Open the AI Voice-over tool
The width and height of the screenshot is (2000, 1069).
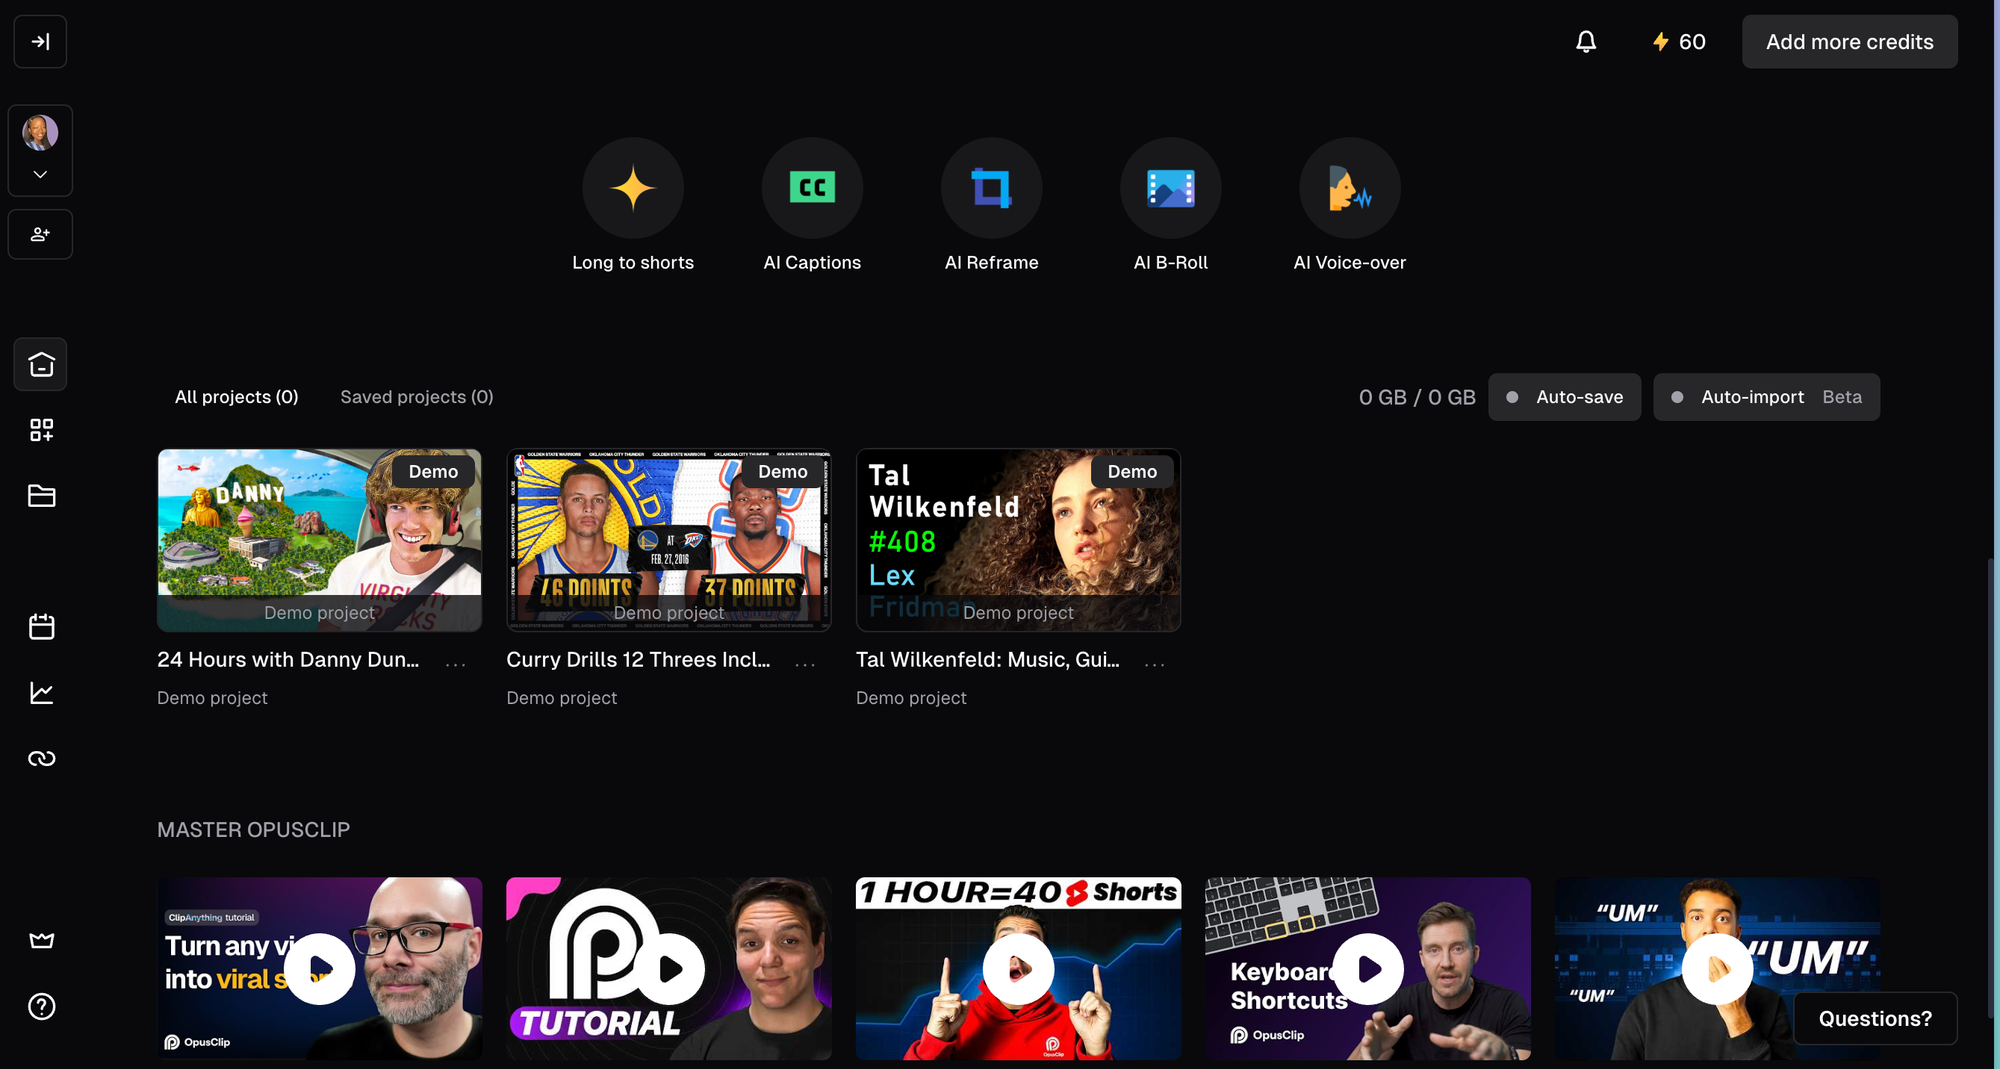click(1350, 206)
